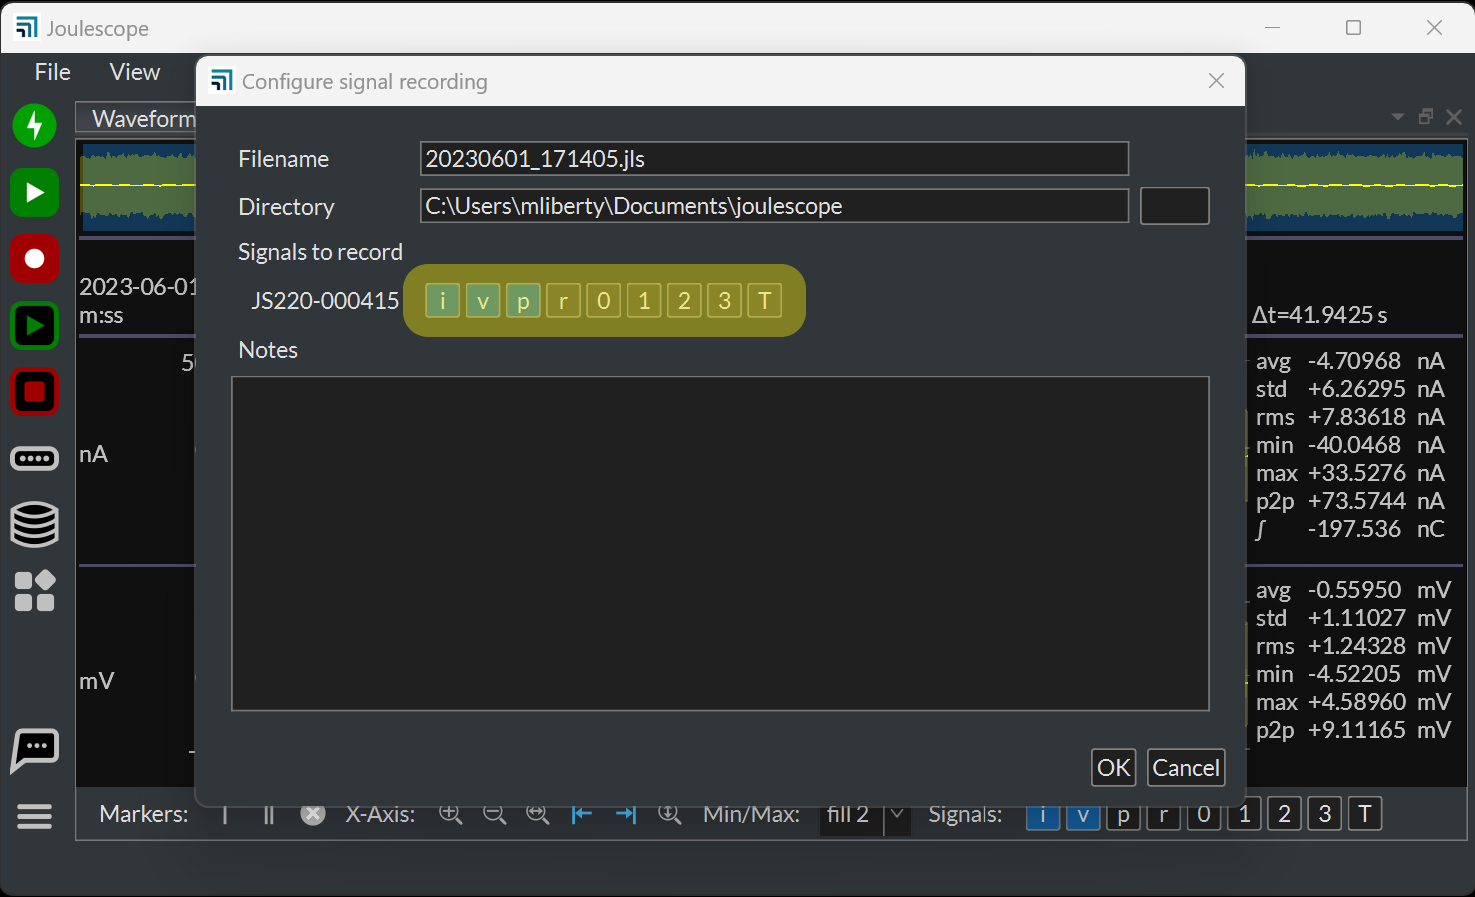Click the Directory path field

[x=774, y=206]
